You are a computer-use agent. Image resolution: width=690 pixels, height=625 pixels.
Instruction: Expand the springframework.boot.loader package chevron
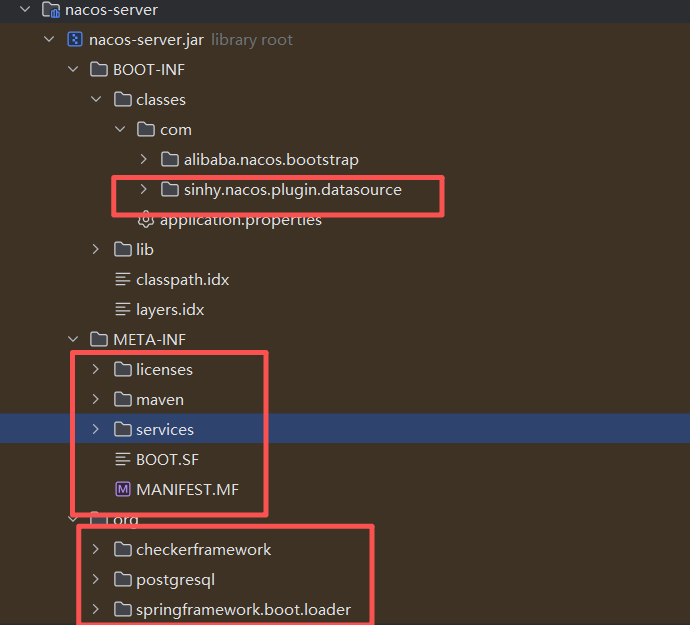tap(96, 609)
